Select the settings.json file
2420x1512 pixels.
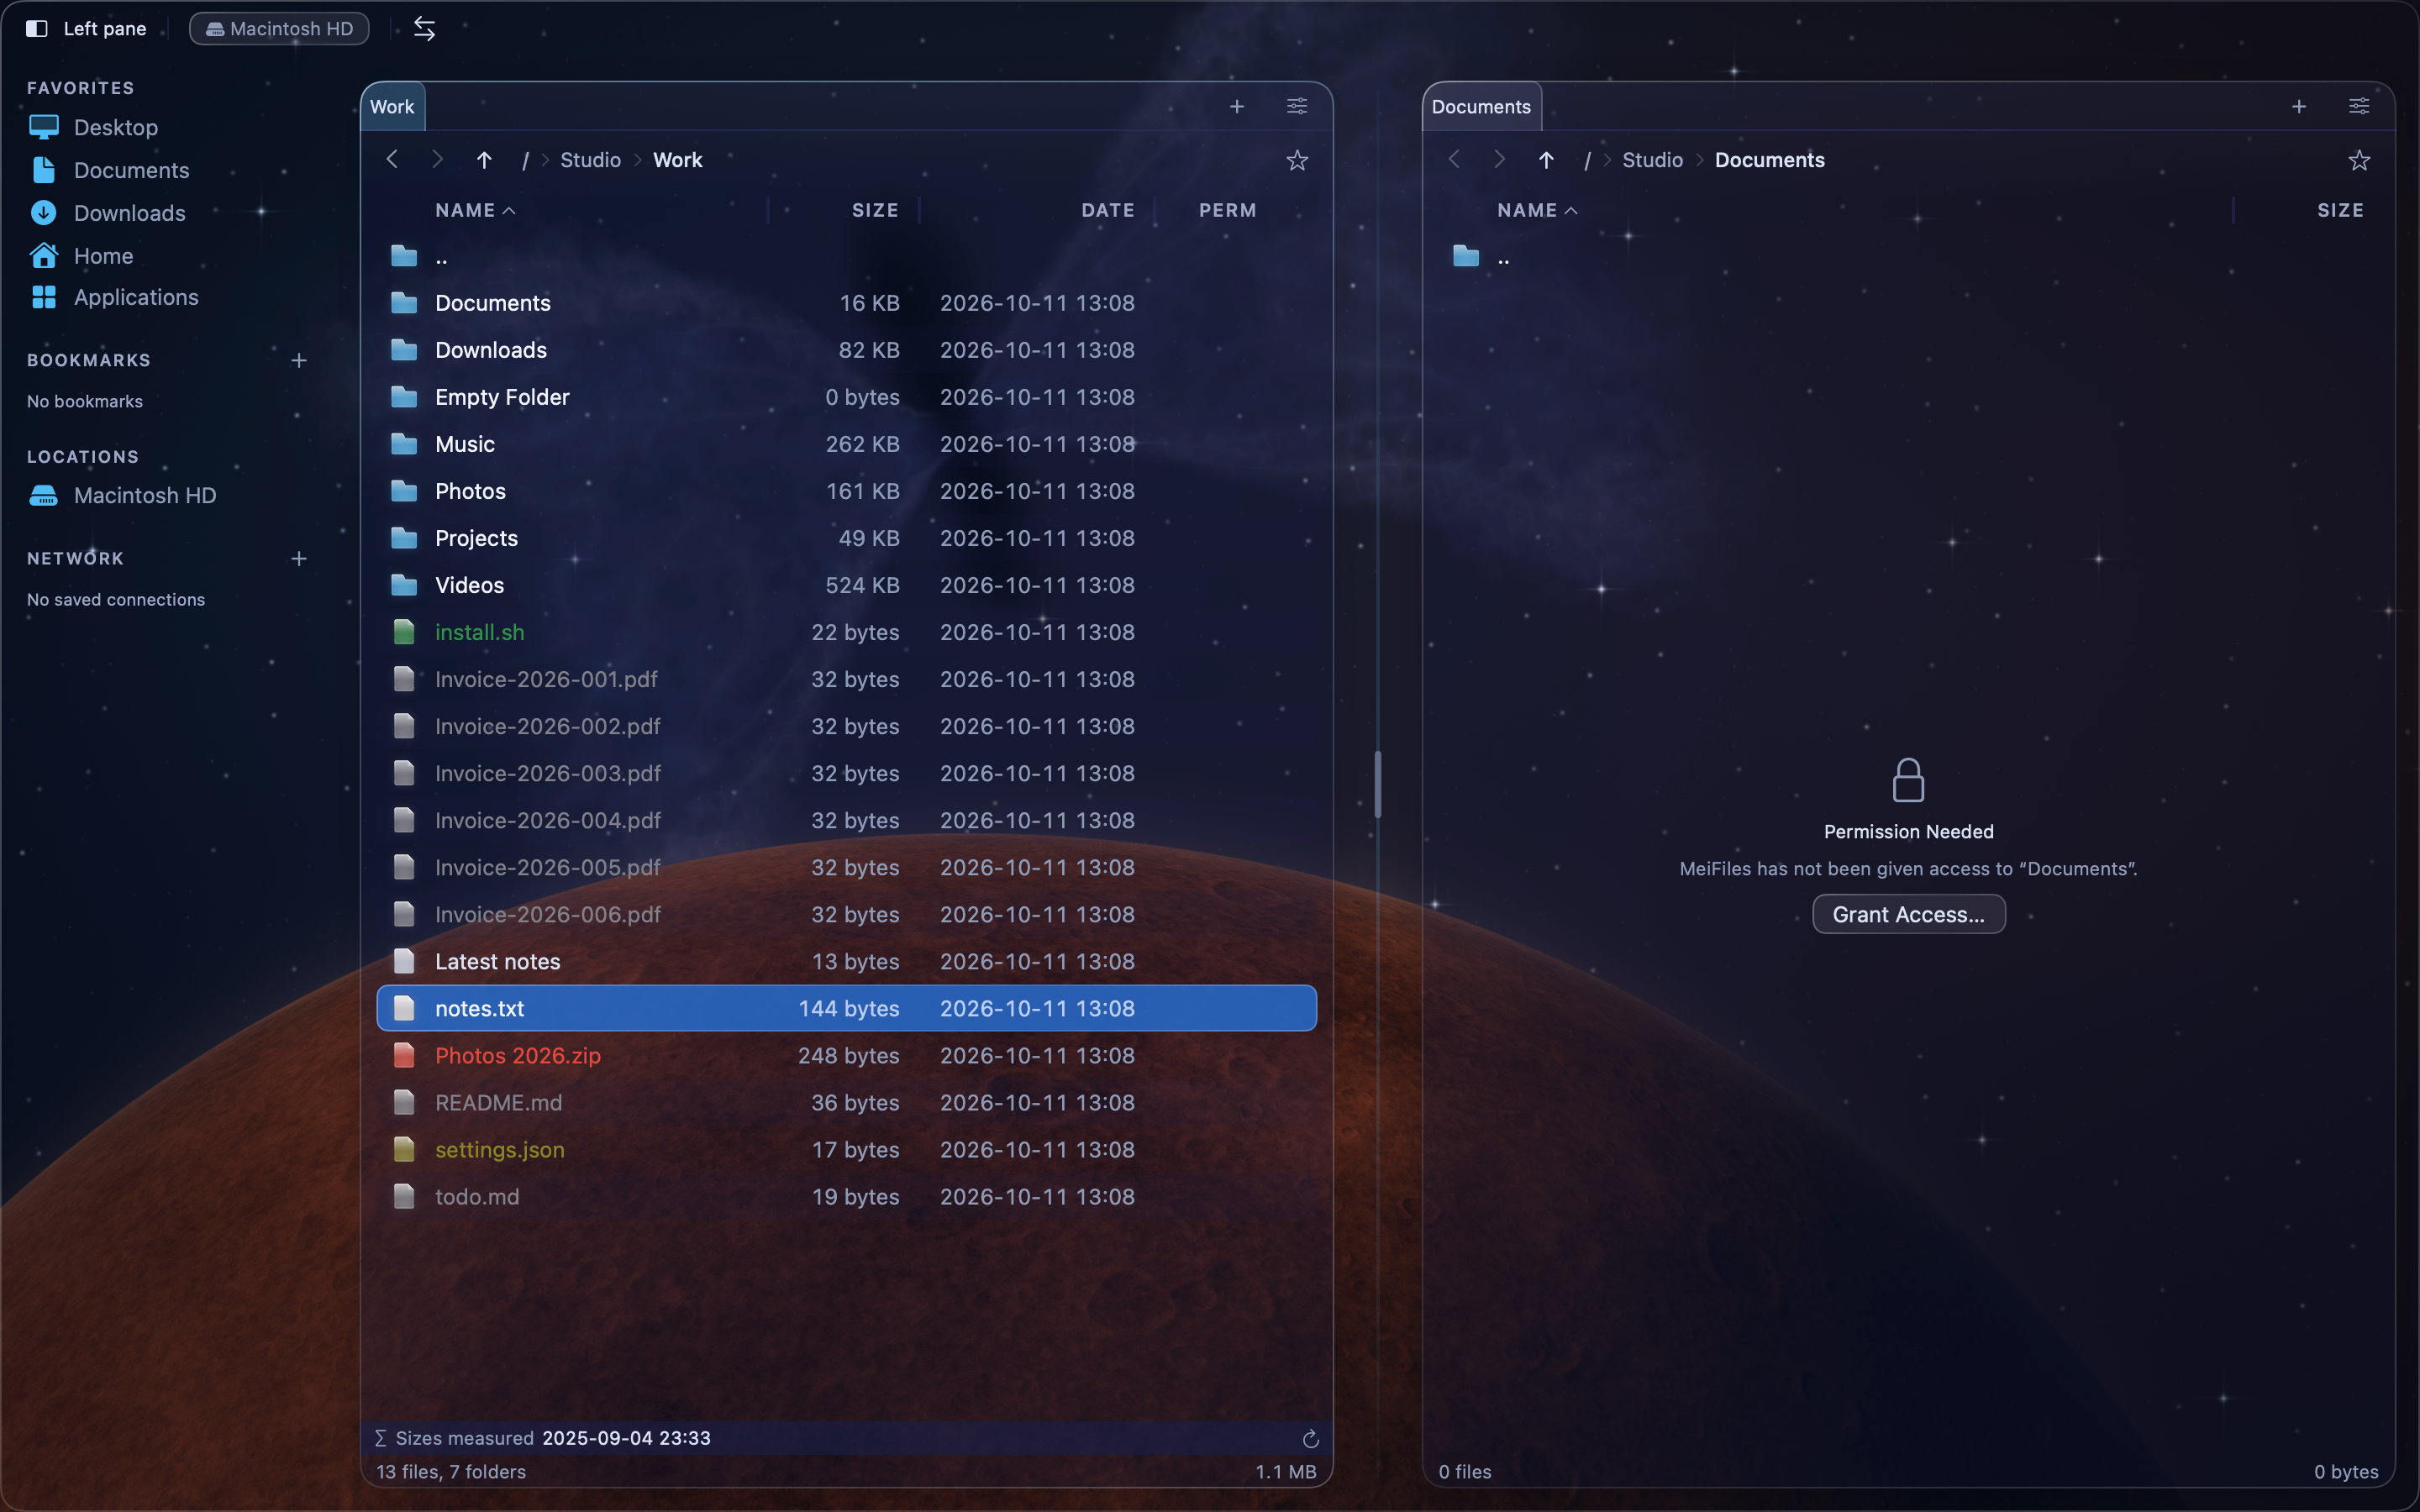pos(846,1149)
